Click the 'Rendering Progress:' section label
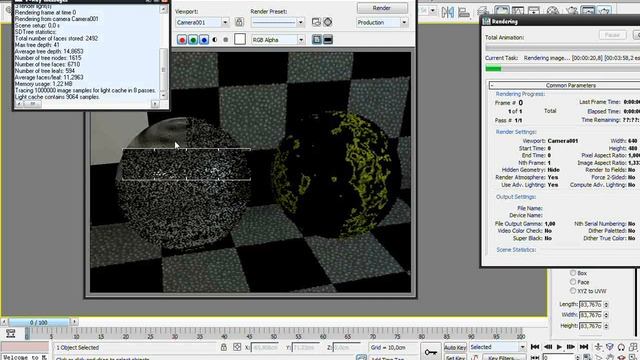The height and width of the screenshot is (360, 640). point(520,94)
